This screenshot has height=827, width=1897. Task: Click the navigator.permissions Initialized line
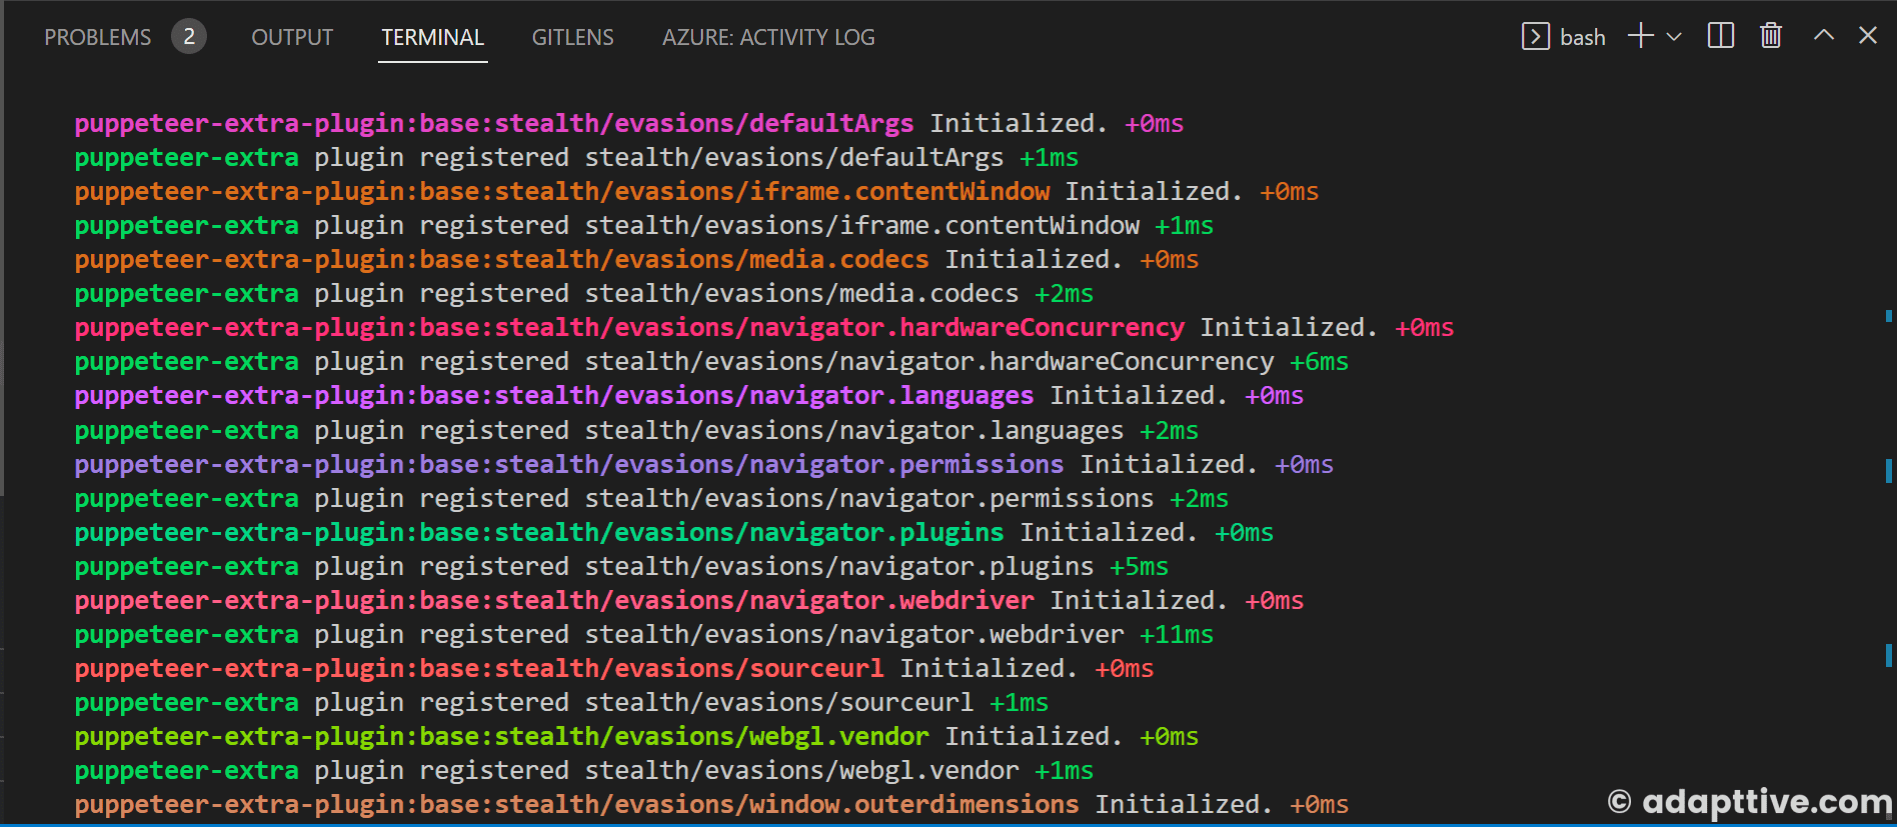[x=704, y=465]
